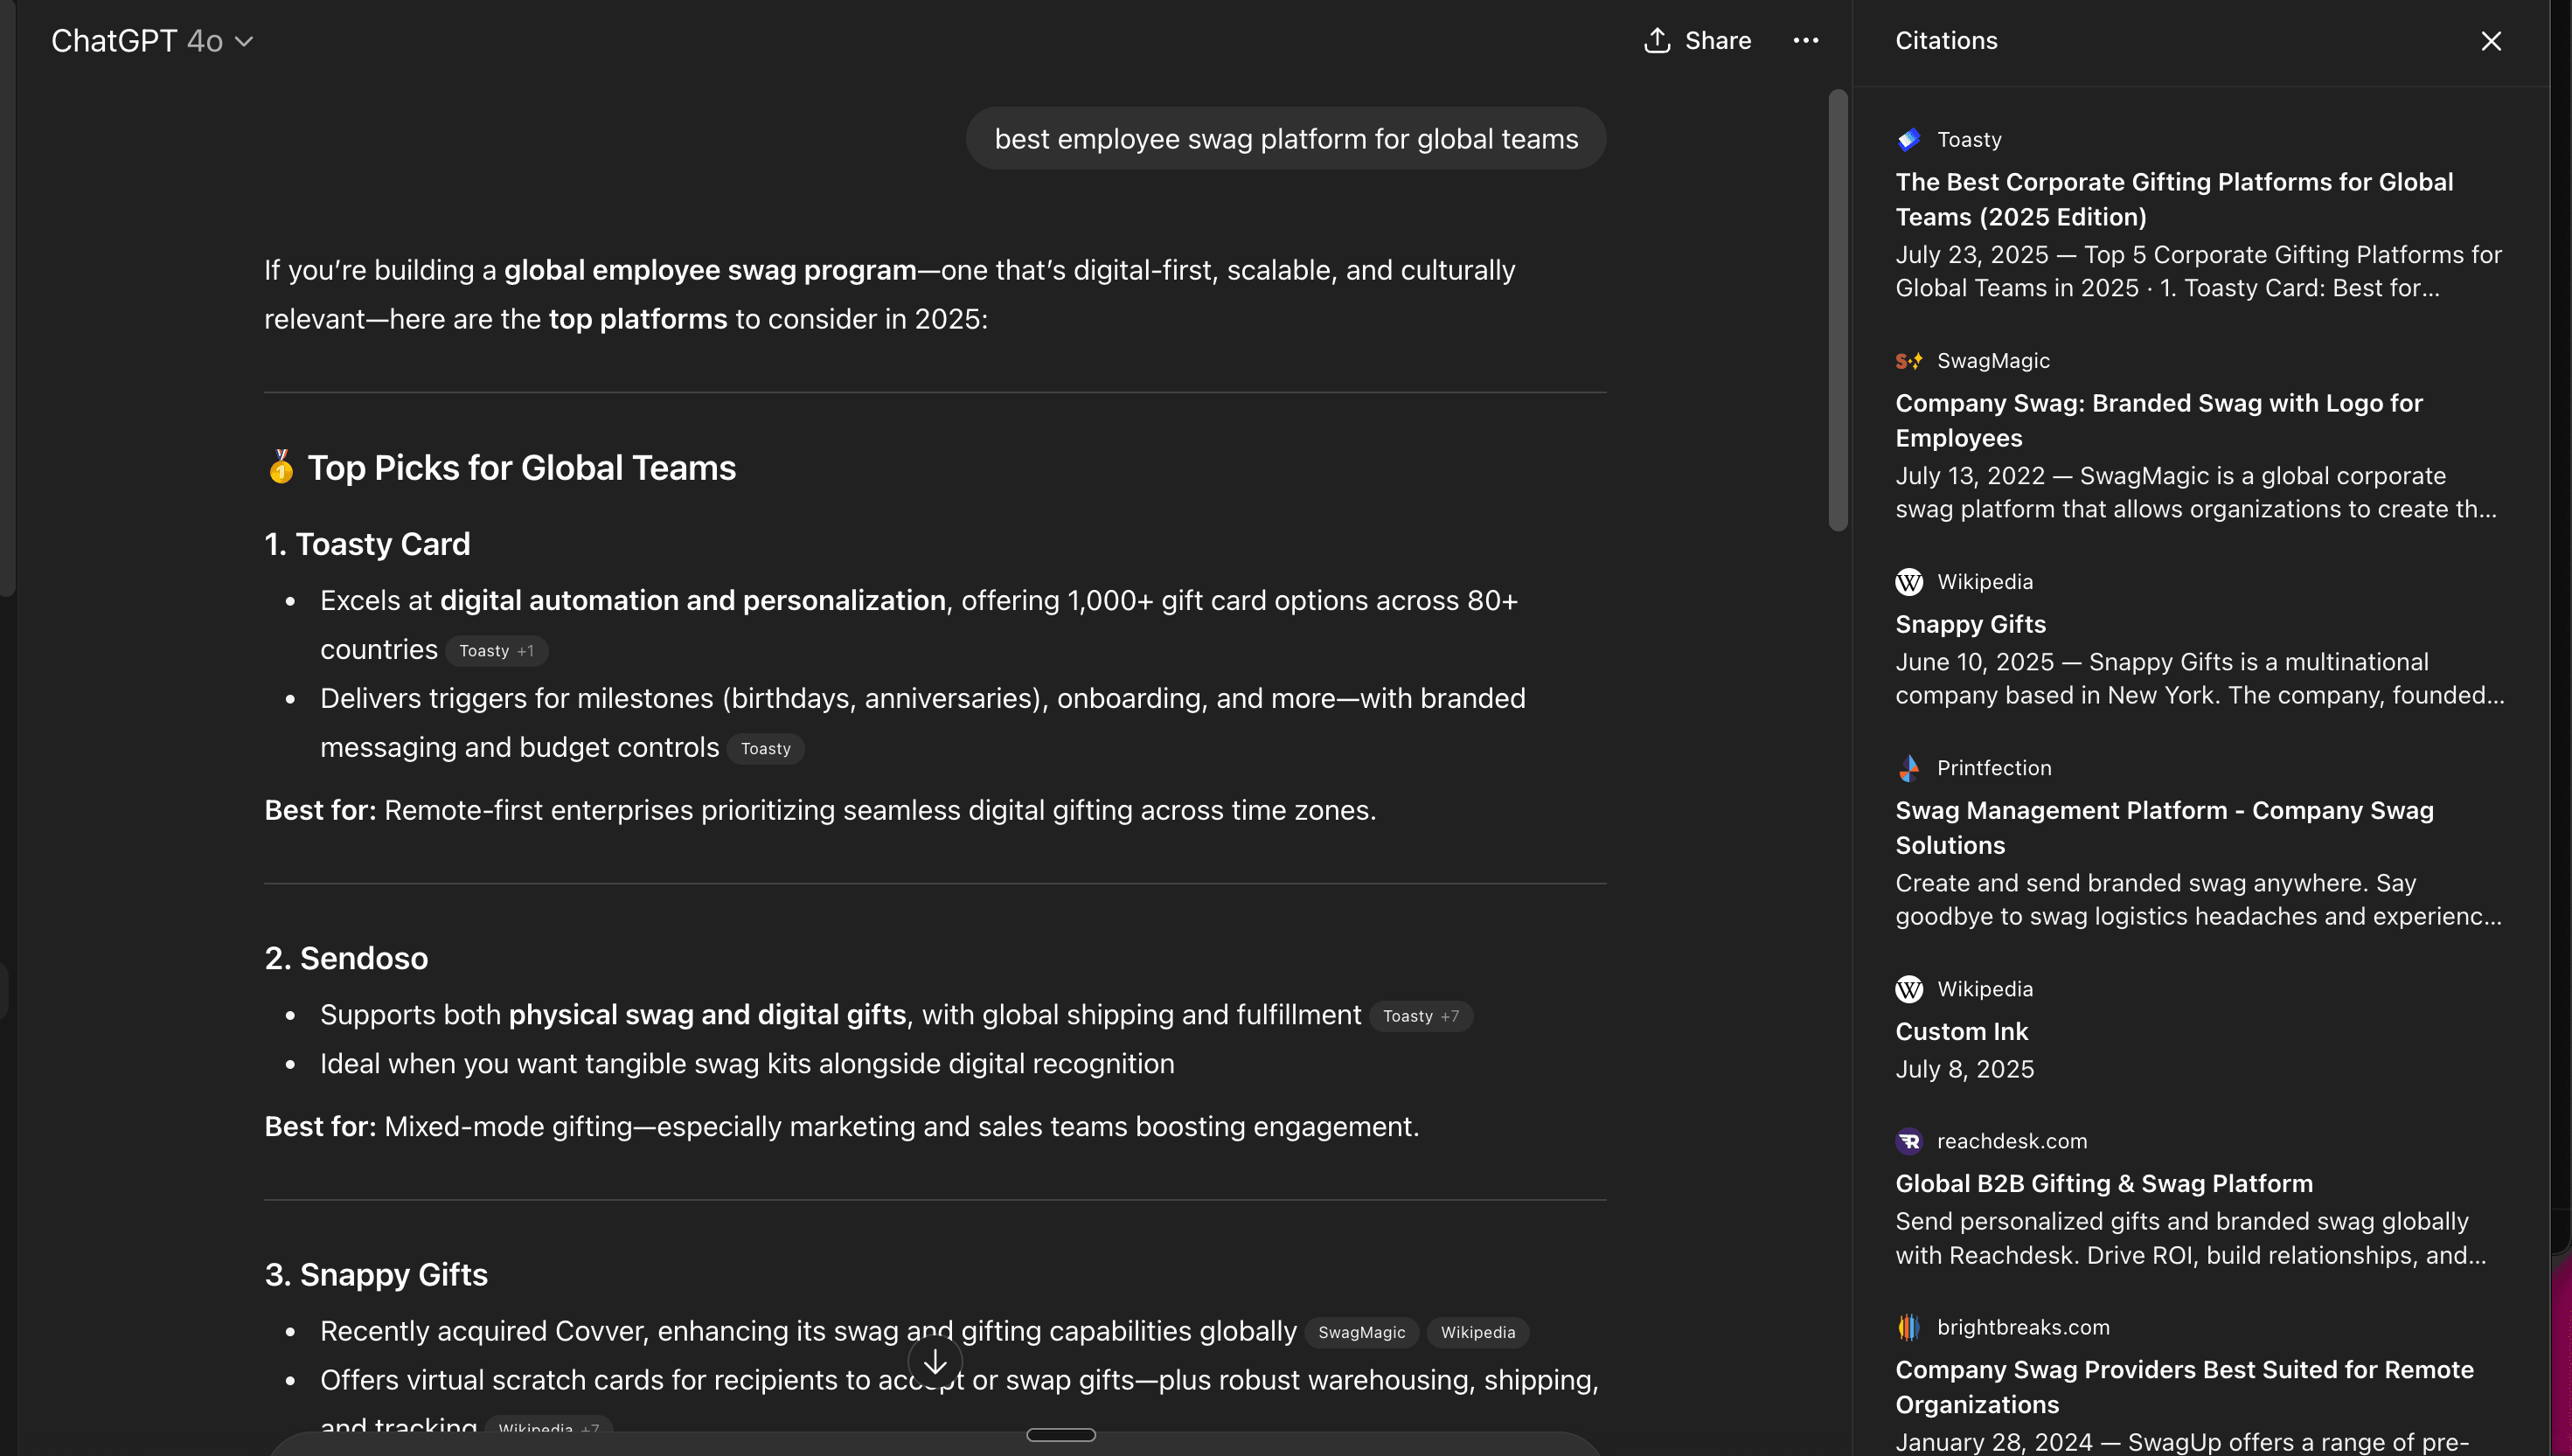Click the Share button
This screenshot has height=1456, width=2572.
click(x=1697, y=41)
